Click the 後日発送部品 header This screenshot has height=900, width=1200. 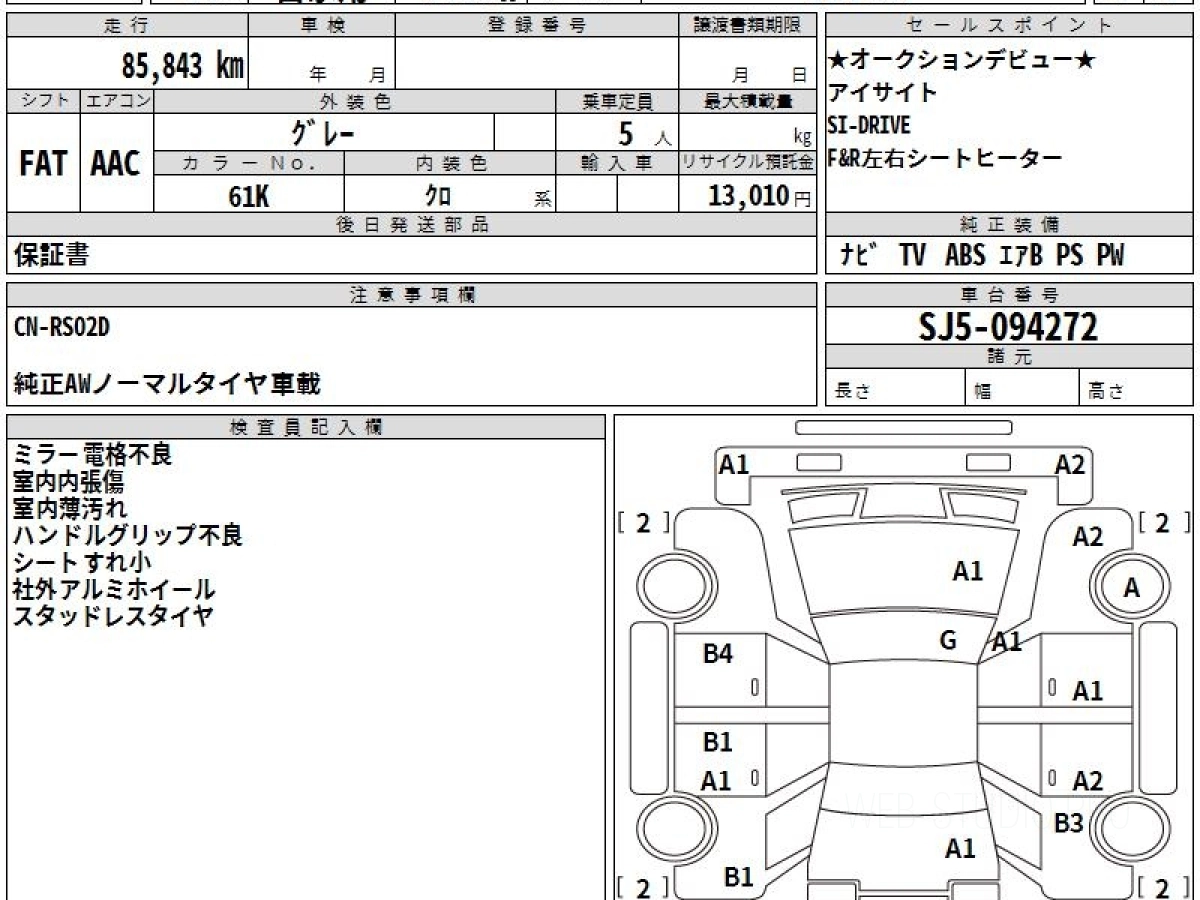[x=412, y=225]
